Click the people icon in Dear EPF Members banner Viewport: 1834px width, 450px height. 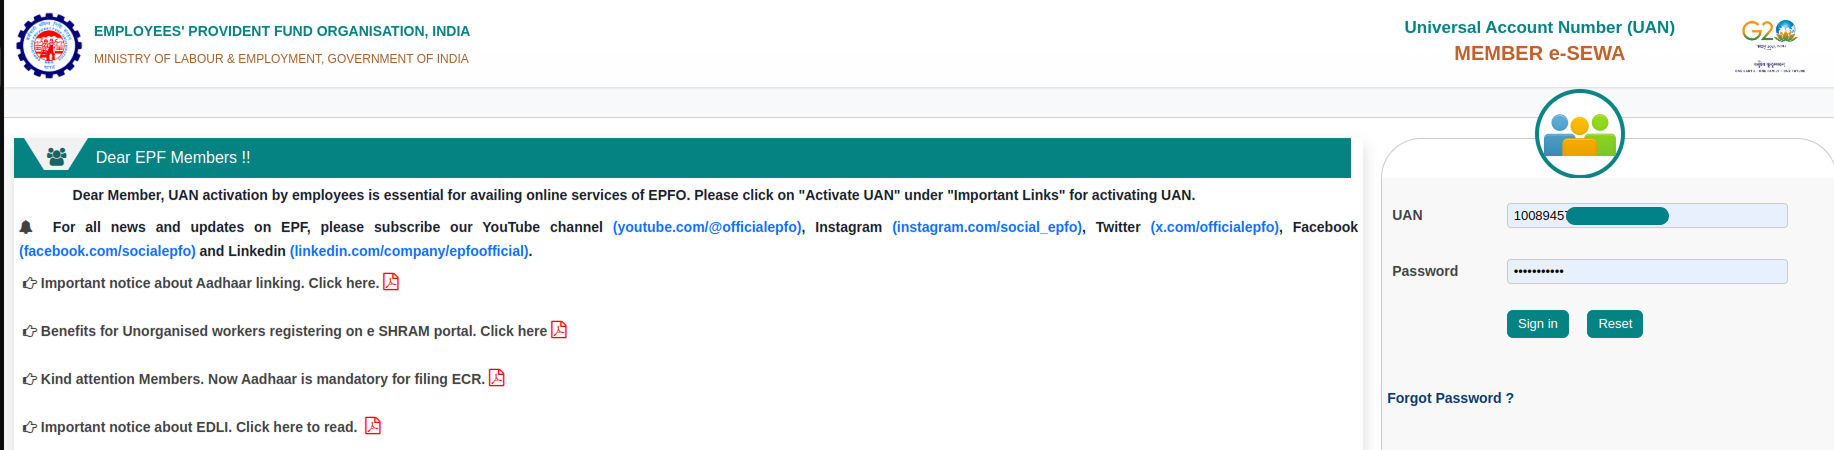pos(57,157)
